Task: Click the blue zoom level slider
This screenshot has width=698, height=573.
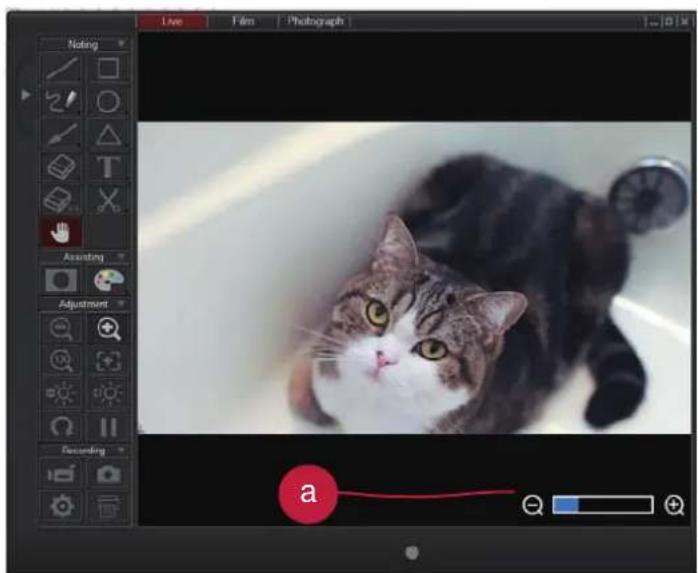Action: tap(603, 505)
